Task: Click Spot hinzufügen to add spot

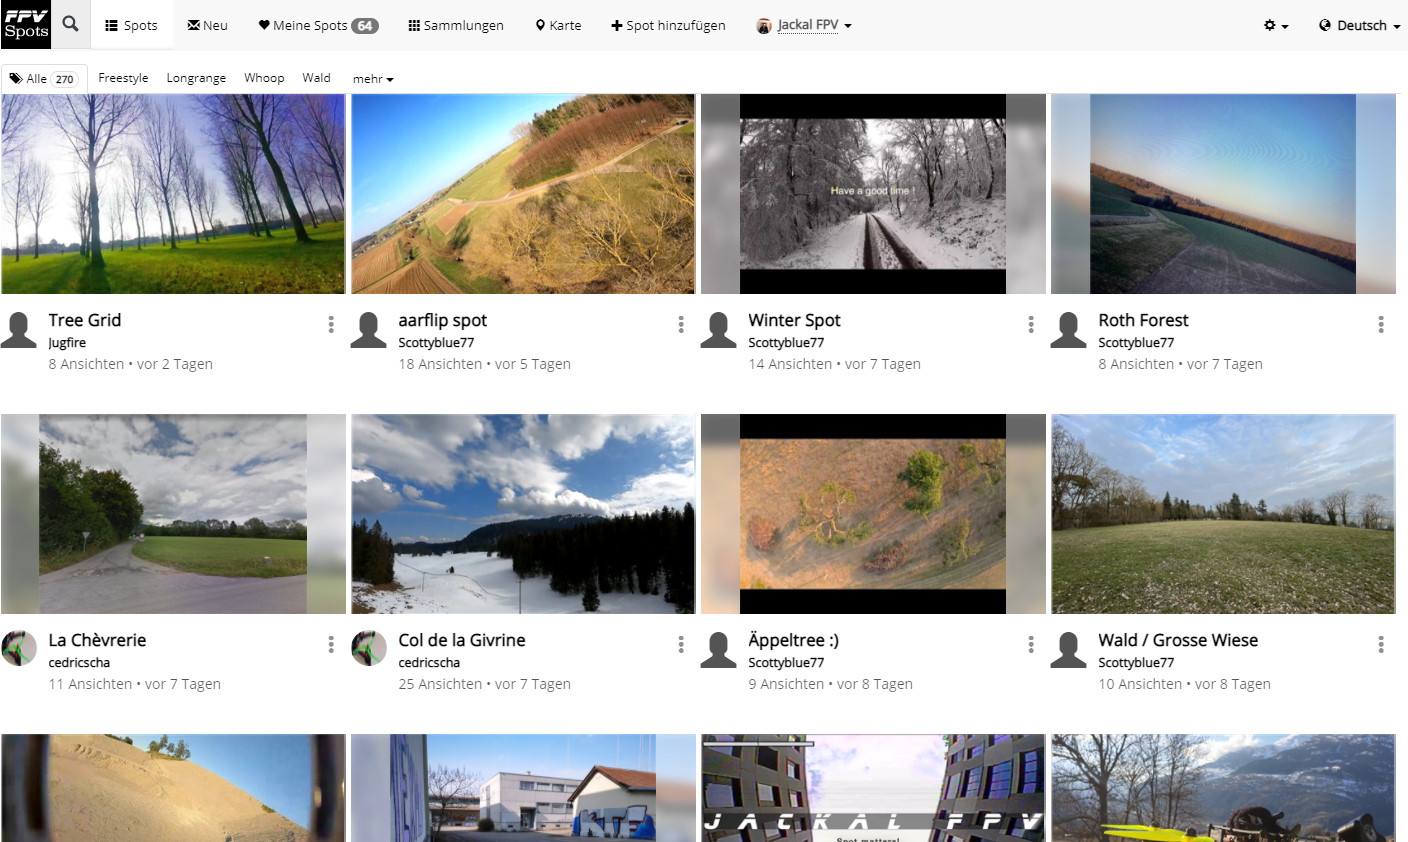Action: [668, 25]
